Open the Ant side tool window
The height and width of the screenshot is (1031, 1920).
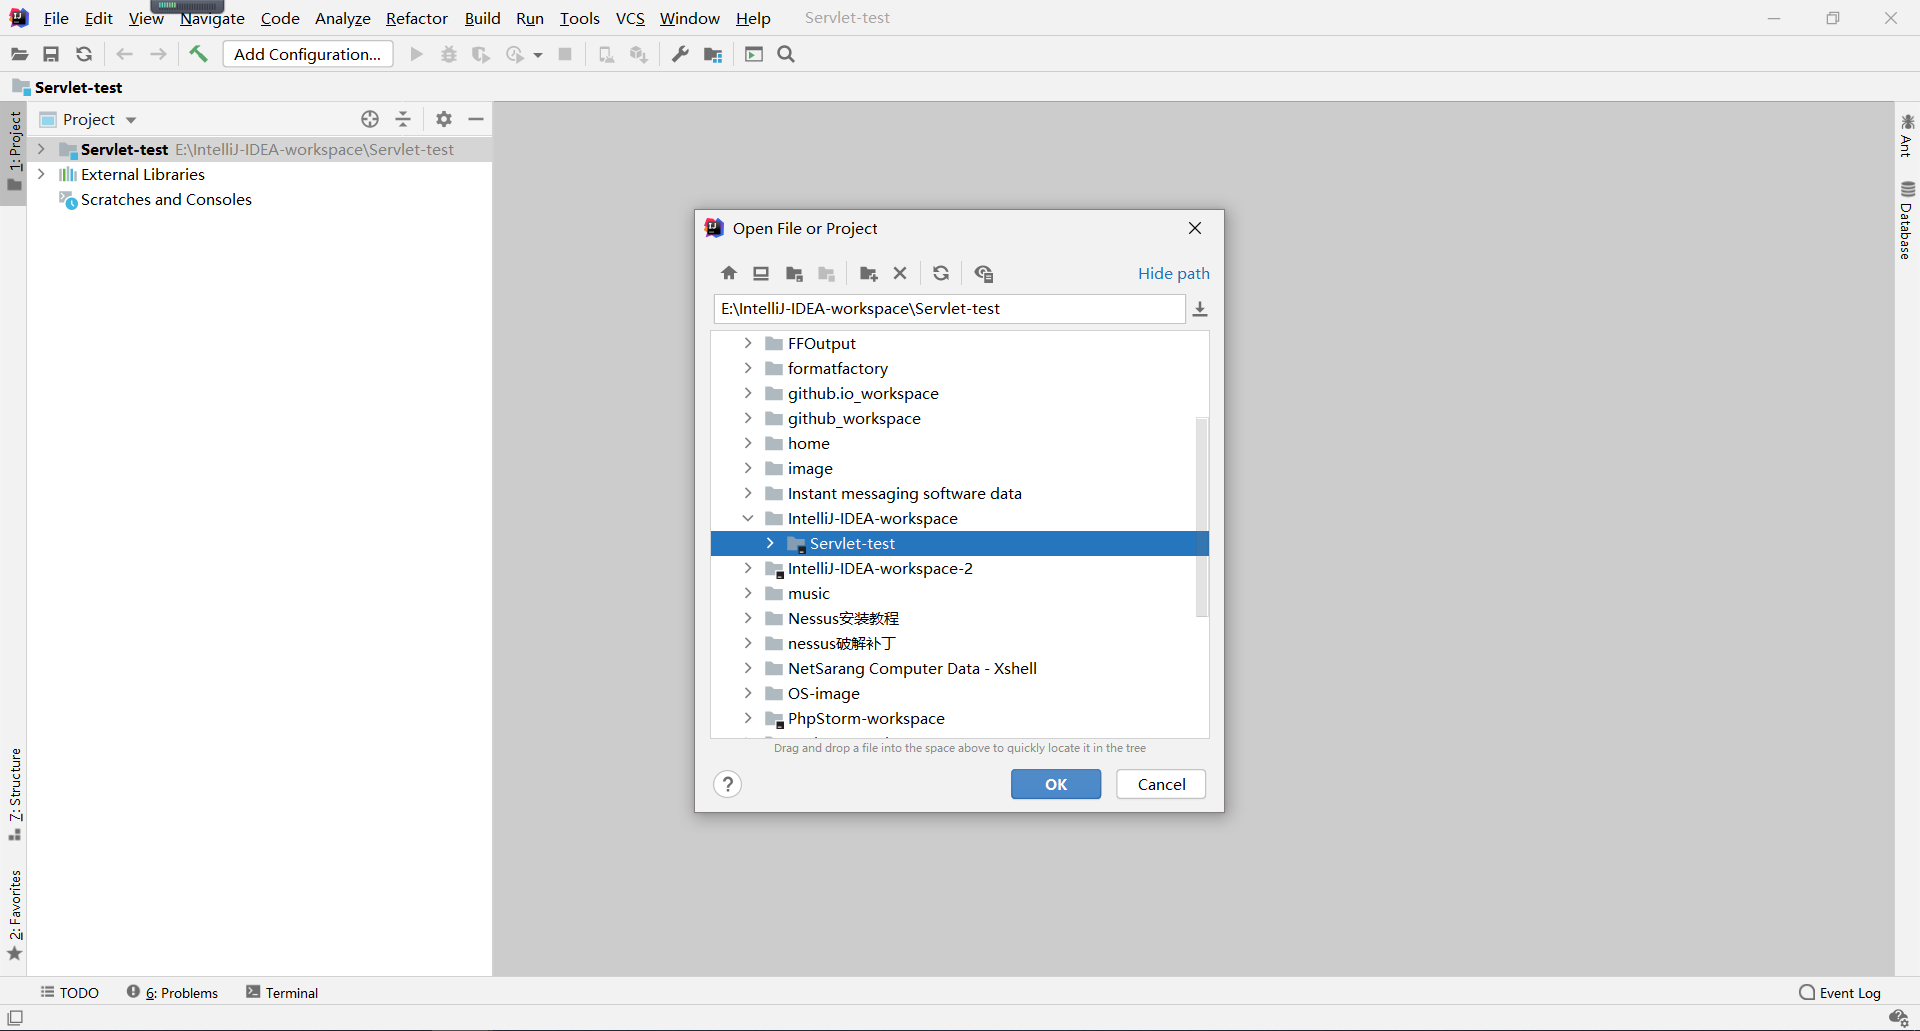1907,136
